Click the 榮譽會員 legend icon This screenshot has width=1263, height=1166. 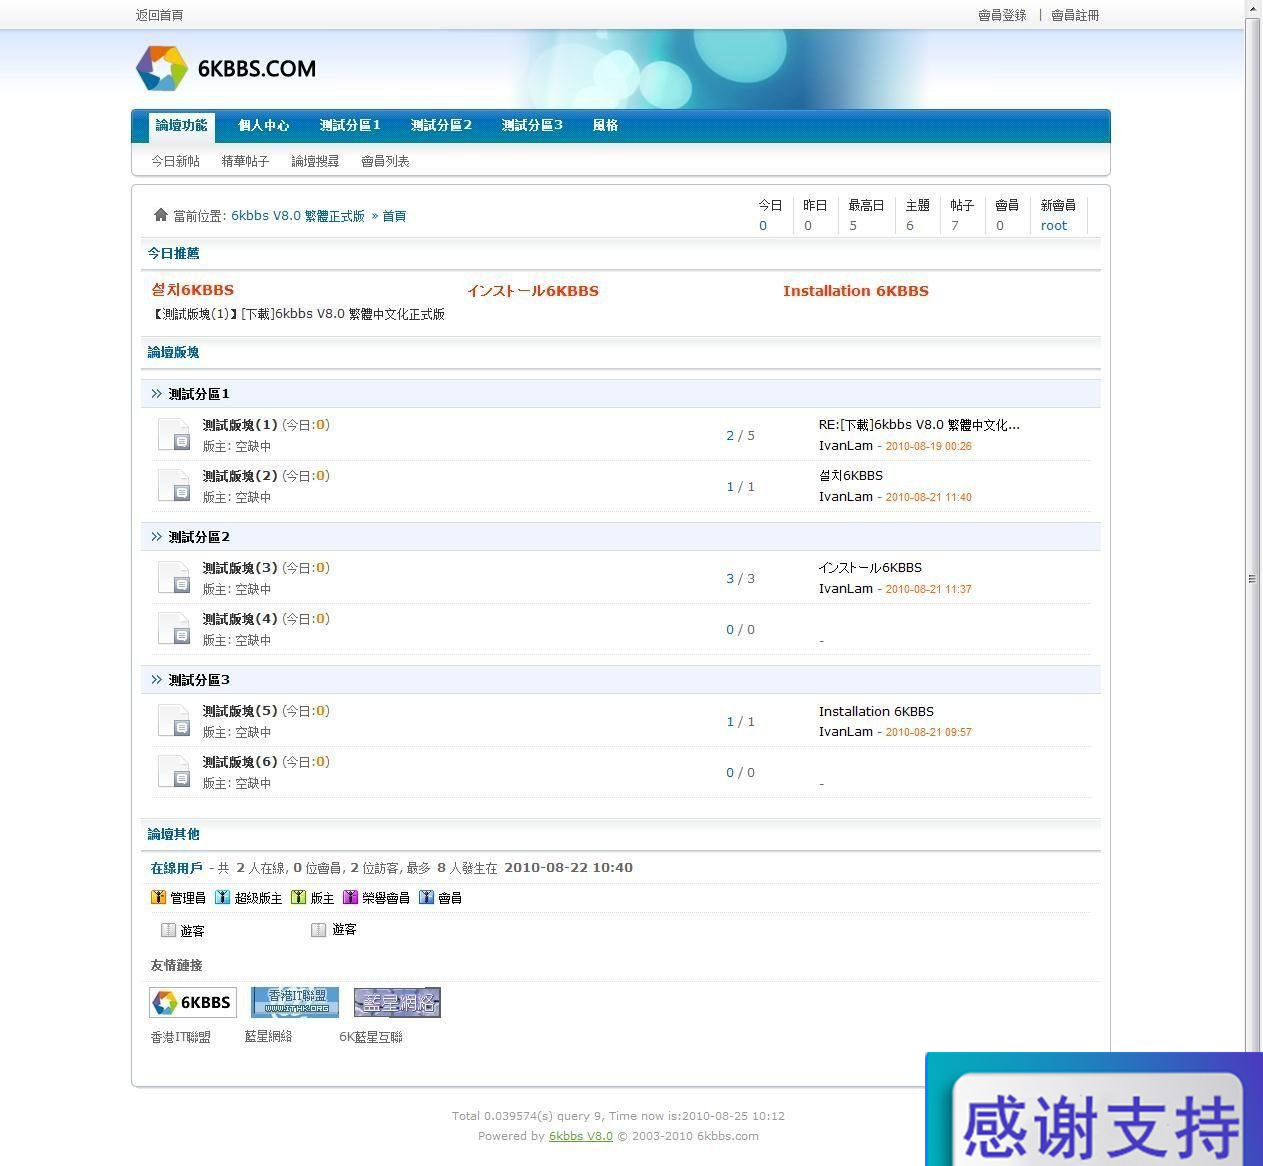[350, 897]
